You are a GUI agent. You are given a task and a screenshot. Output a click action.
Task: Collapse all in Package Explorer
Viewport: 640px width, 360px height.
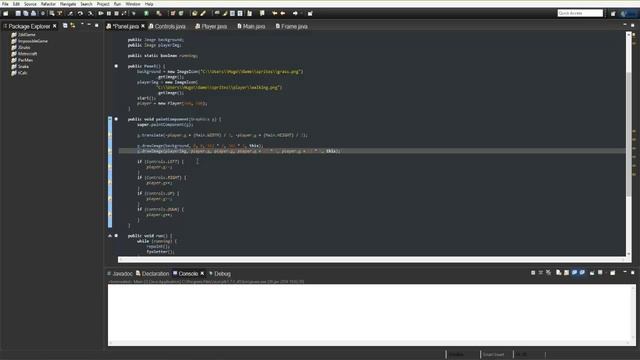pyautogui.click(x=65, y=26)
